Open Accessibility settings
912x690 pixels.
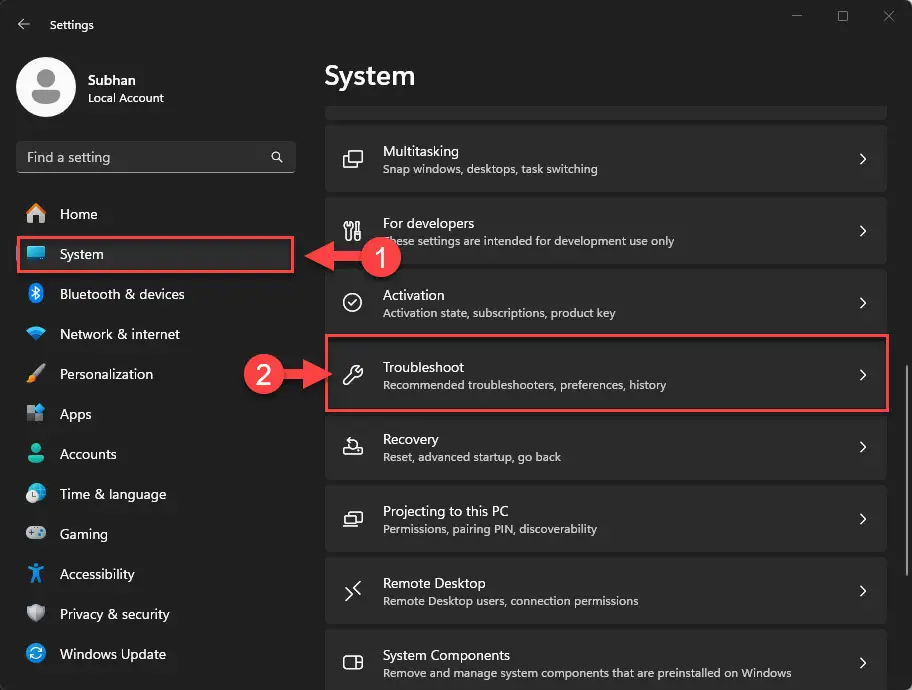click(155, 574)
